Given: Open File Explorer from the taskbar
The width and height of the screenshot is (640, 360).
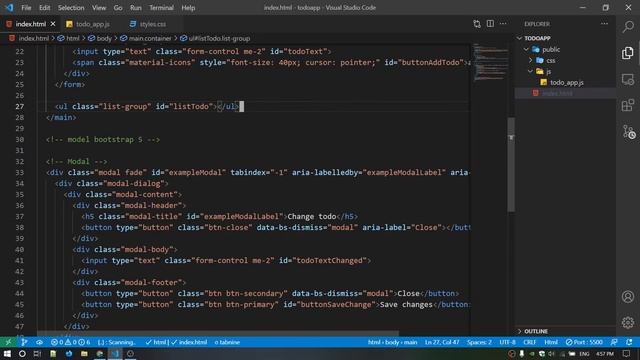Looking at the screenshot, I should tap(84, 354).
